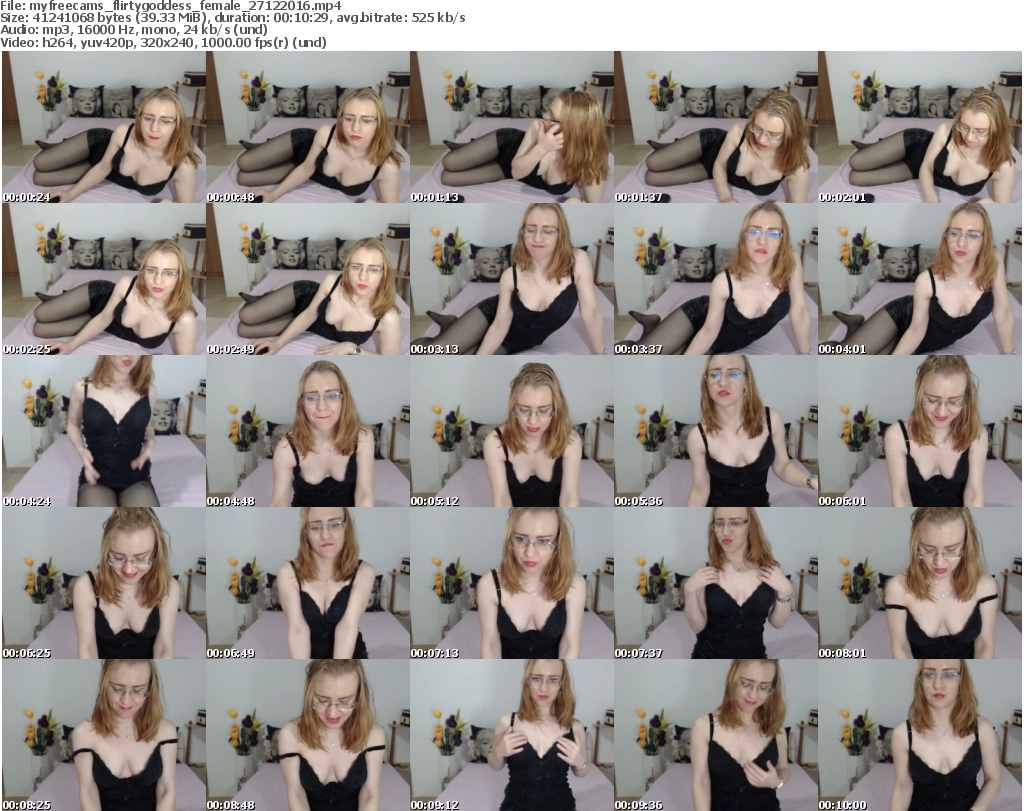Select the final frame at 00:10:00
The width and height of the screenshot is (1024, 811).
919,735
